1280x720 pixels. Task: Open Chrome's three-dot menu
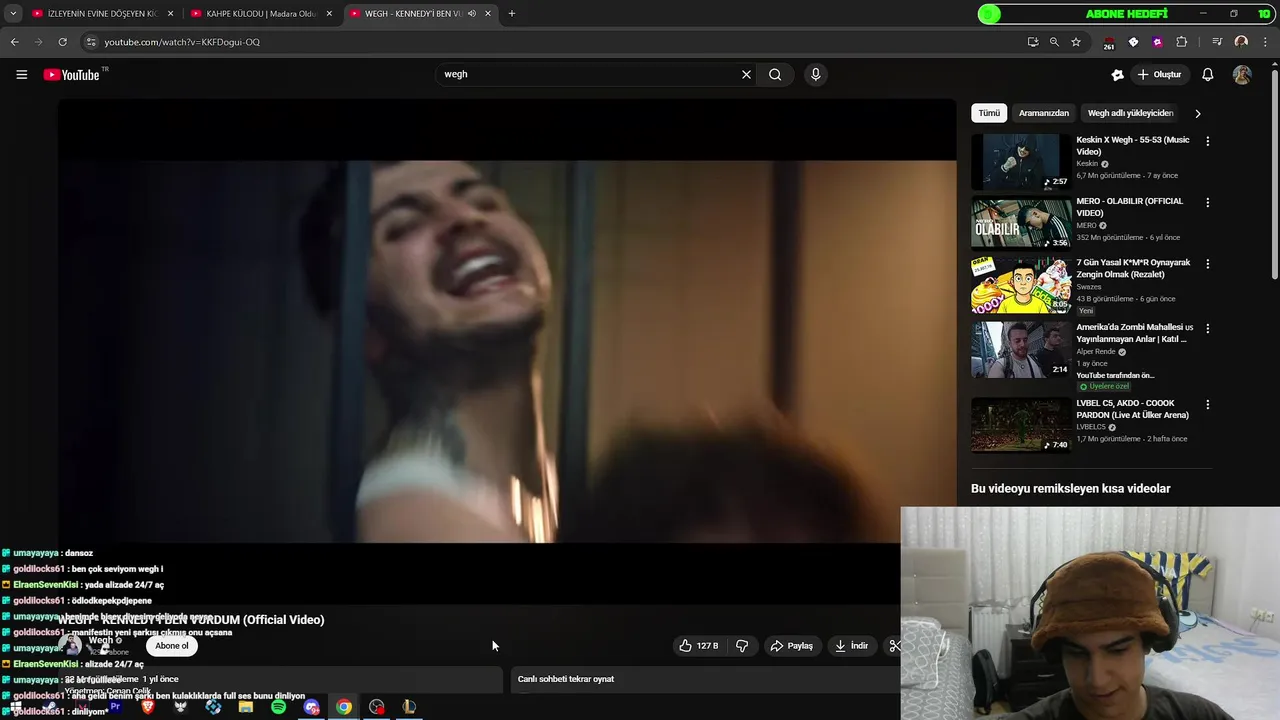point(1265,42)
